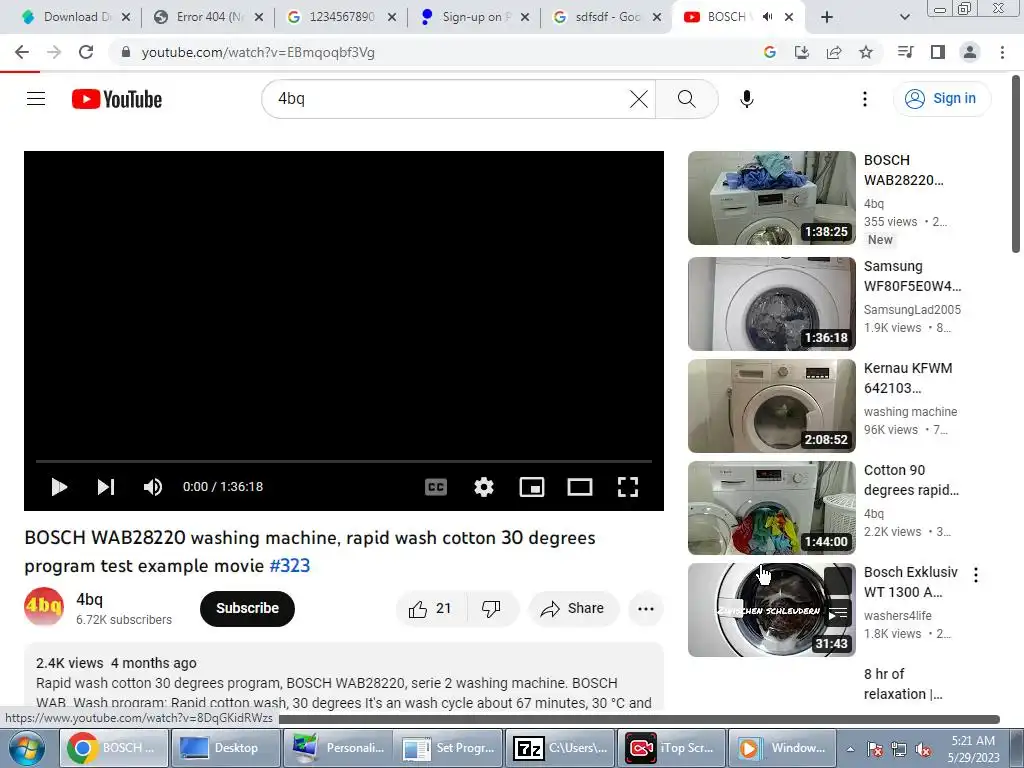Open YouTube settings three-dot menu
This screenshot has width=1024, height=768.
coord(865,99)
